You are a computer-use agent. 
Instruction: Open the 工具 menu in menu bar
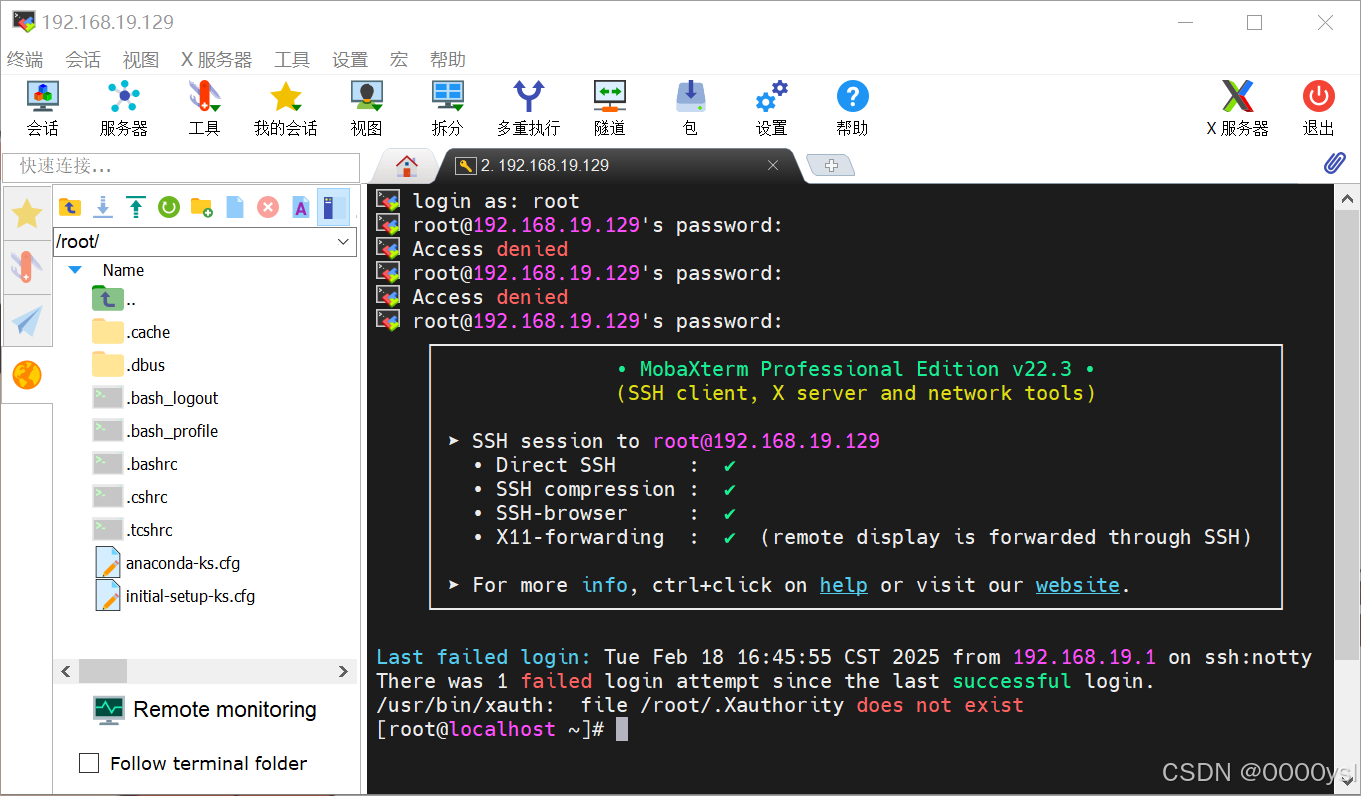click(x=292, y=59)
